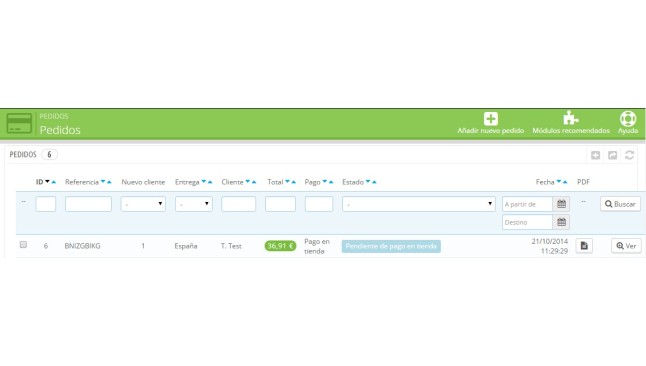Focus the Total filter input
Screen dimensions: 646x366
point(281,204)
